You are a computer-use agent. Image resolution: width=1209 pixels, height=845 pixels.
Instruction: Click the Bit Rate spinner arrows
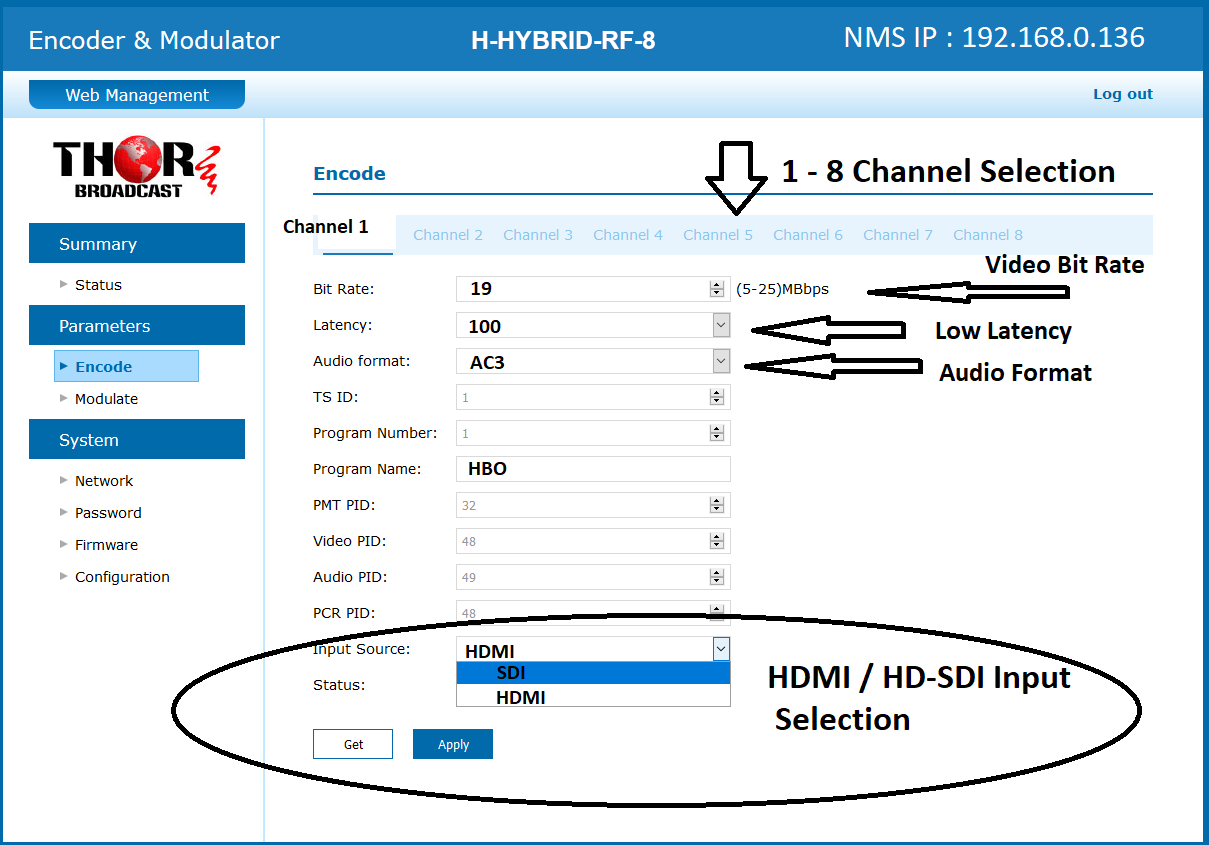(x=716, y=289)
